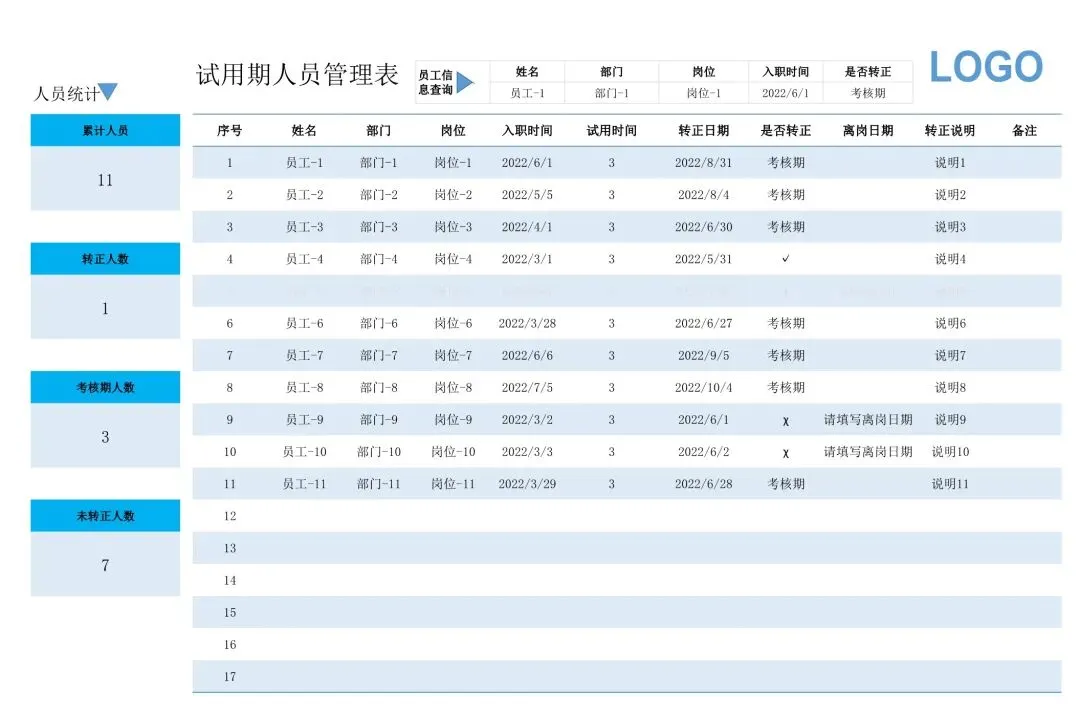The image size is (1080, 713).
Task: Select the total headcount value 11
Action: (105, 180)
